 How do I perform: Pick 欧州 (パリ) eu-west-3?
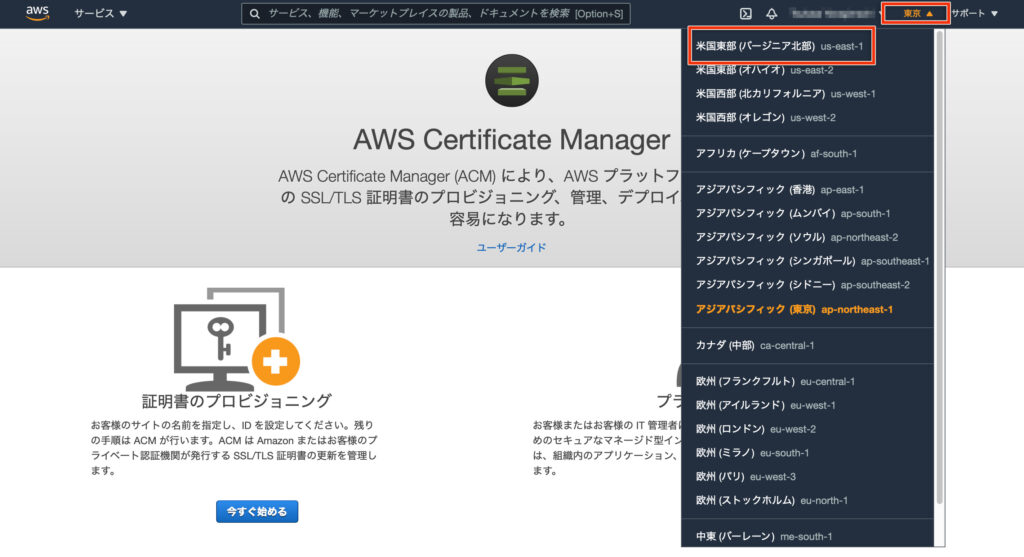pyautogui.click(x=745, y=477)
